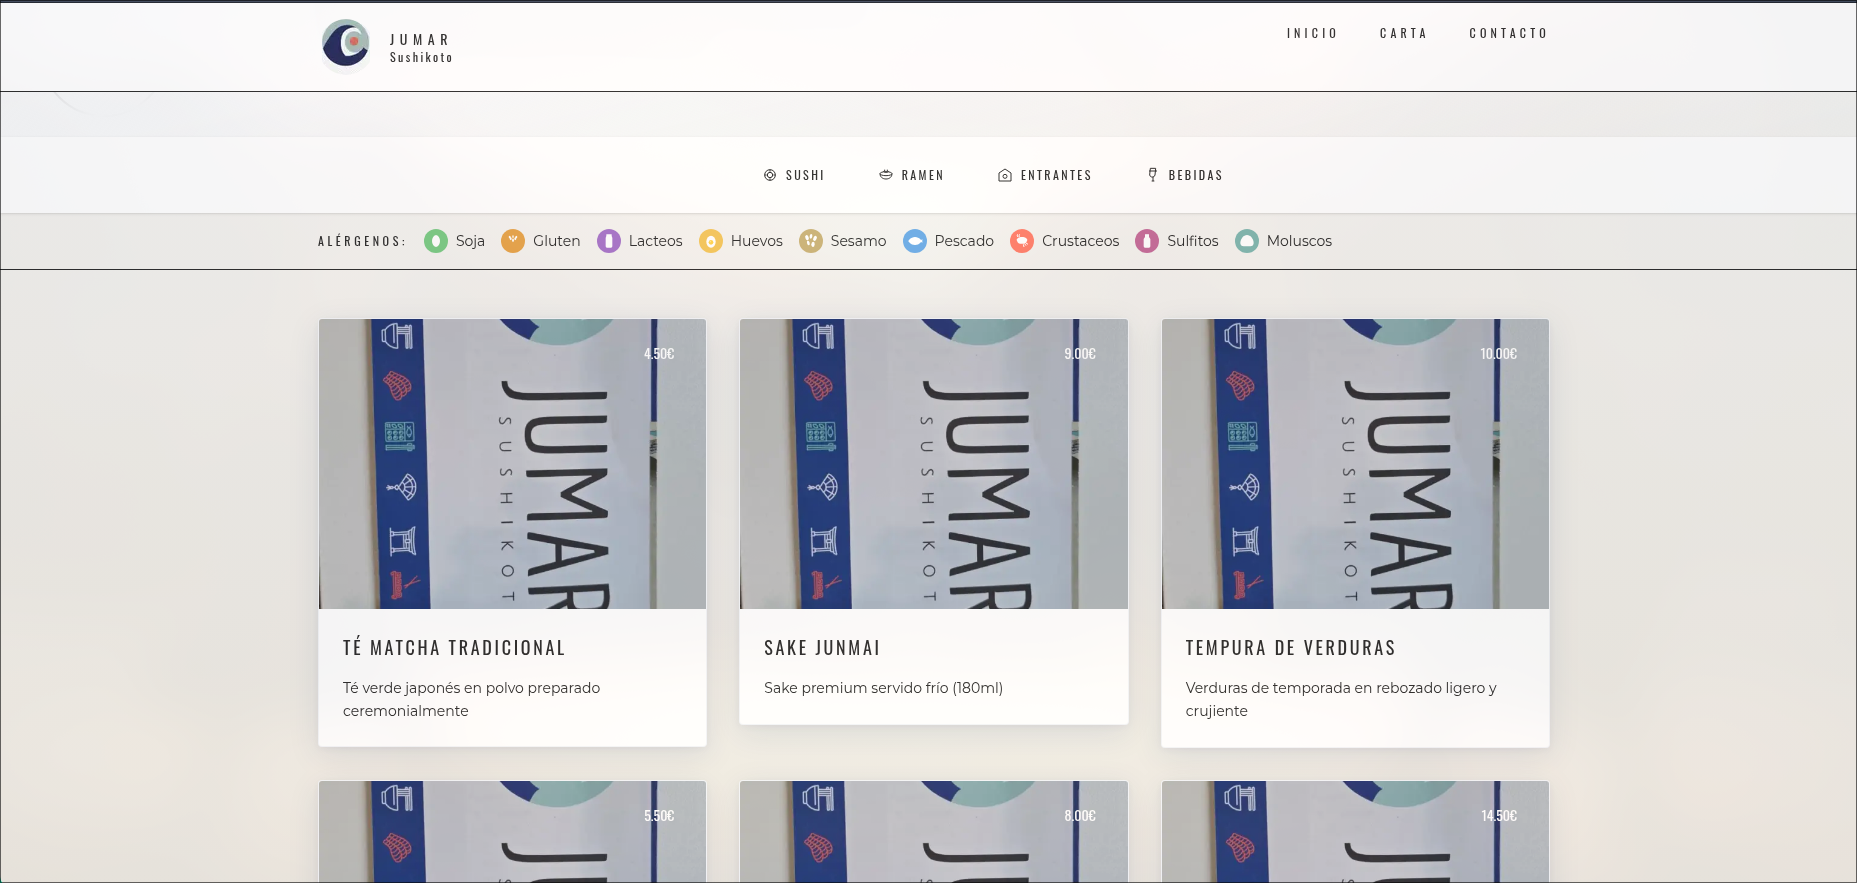Click the green Soja allergen icon

point(436,241)
